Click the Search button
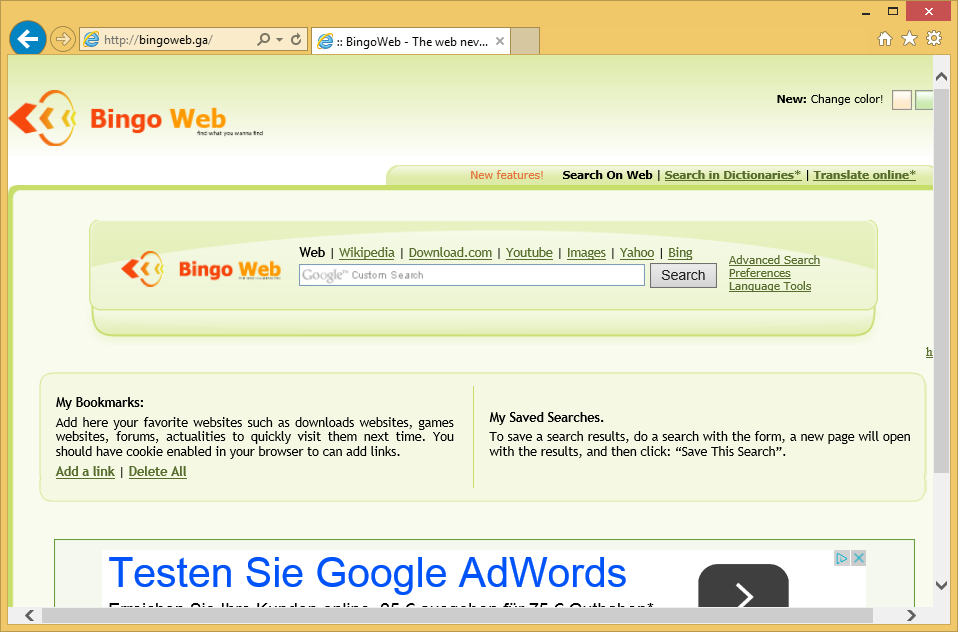The image size is (958, 632). [x=683, y=275]
